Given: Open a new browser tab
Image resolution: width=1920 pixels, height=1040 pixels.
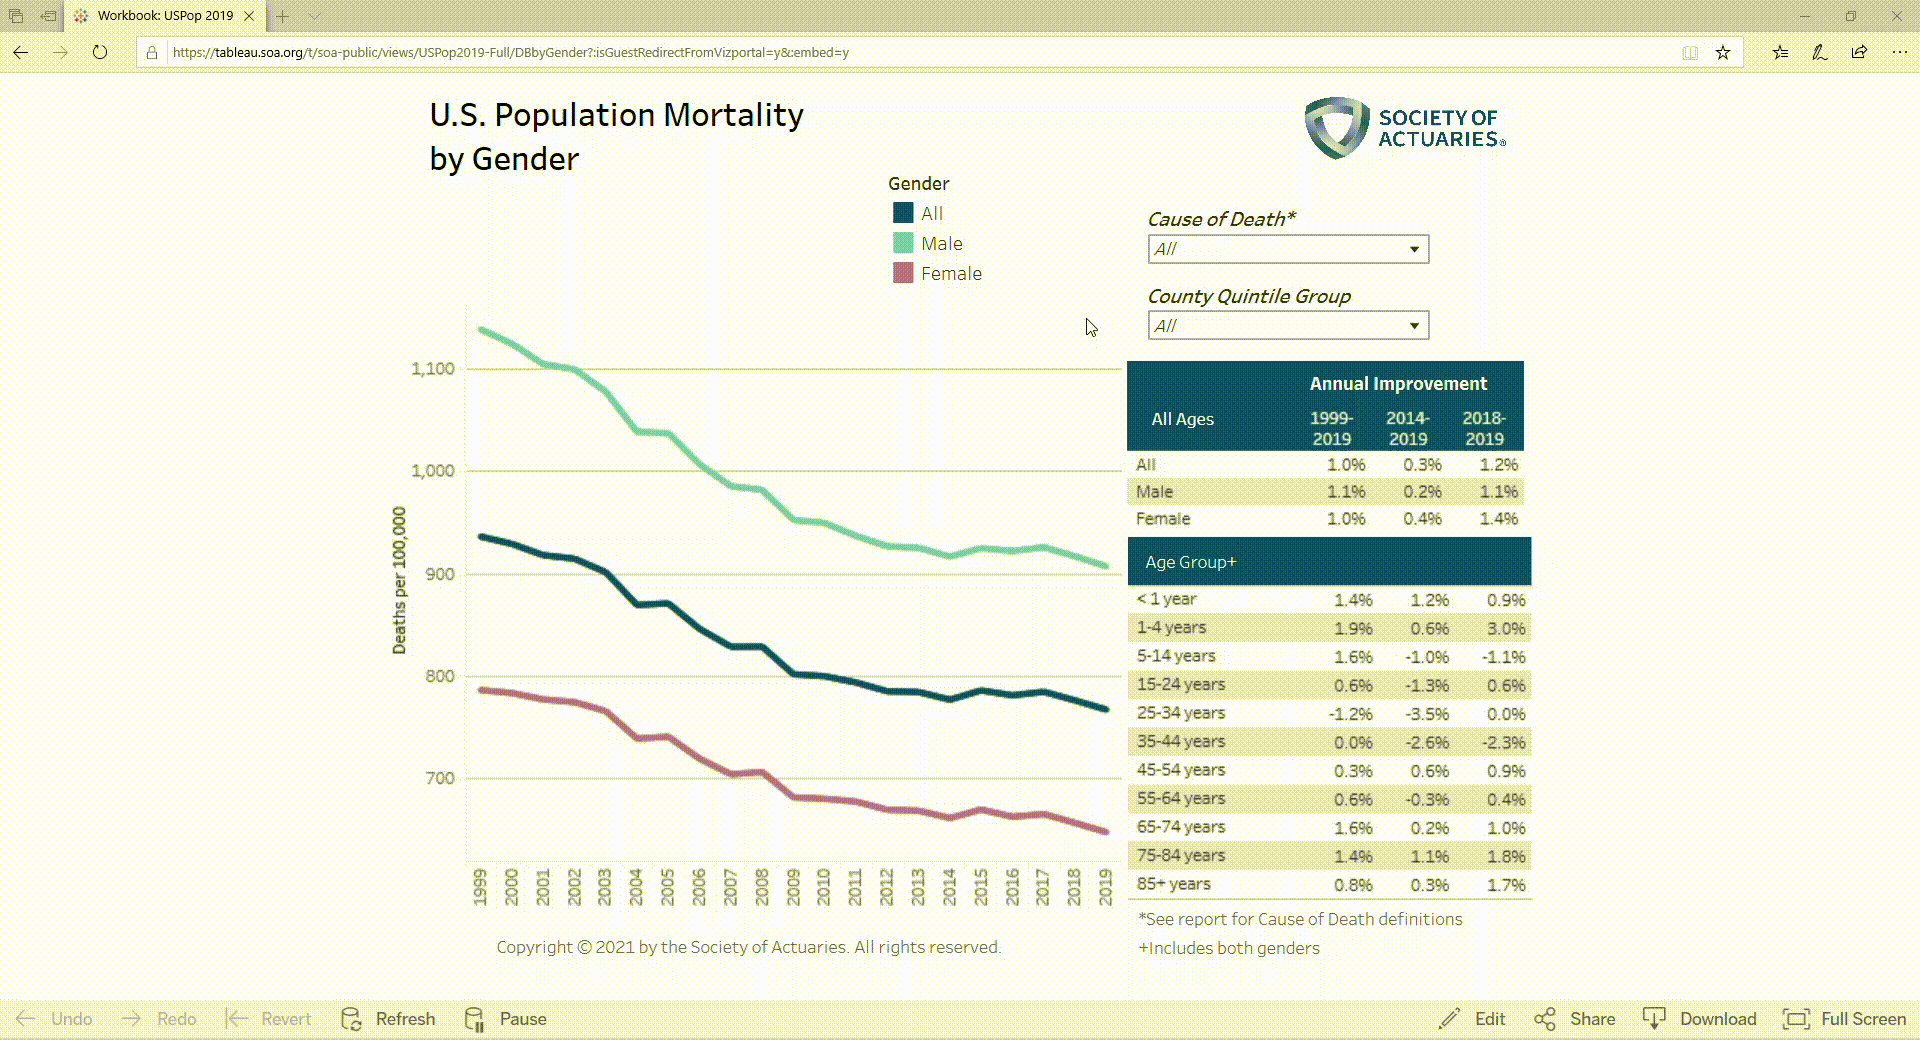Looking at the screenshot, I should coord(283,16).
